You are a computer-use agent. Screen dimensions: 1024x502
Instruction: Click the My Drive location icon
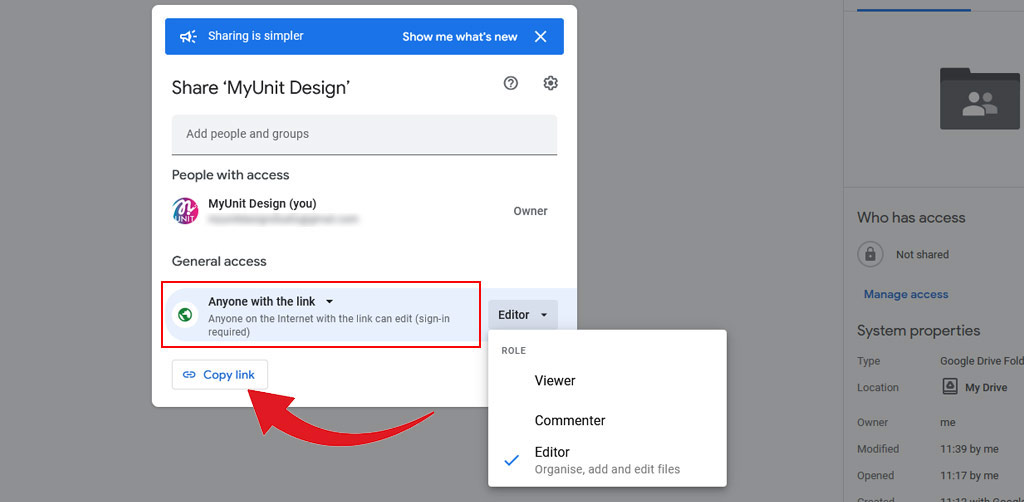[950, 387]
